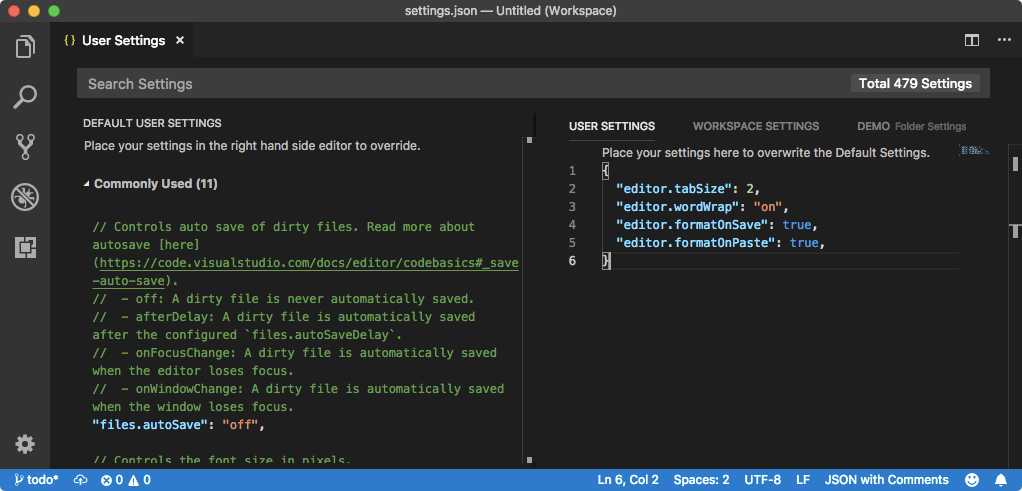Open the Manage gear menu
Viewport: 1022px width, 491px height.
tap(25, 445)
